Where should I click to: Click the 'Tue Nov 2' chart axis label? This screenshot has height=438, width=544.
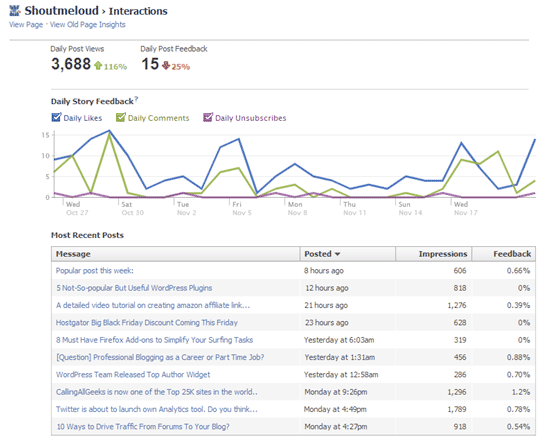pos(187,209)
